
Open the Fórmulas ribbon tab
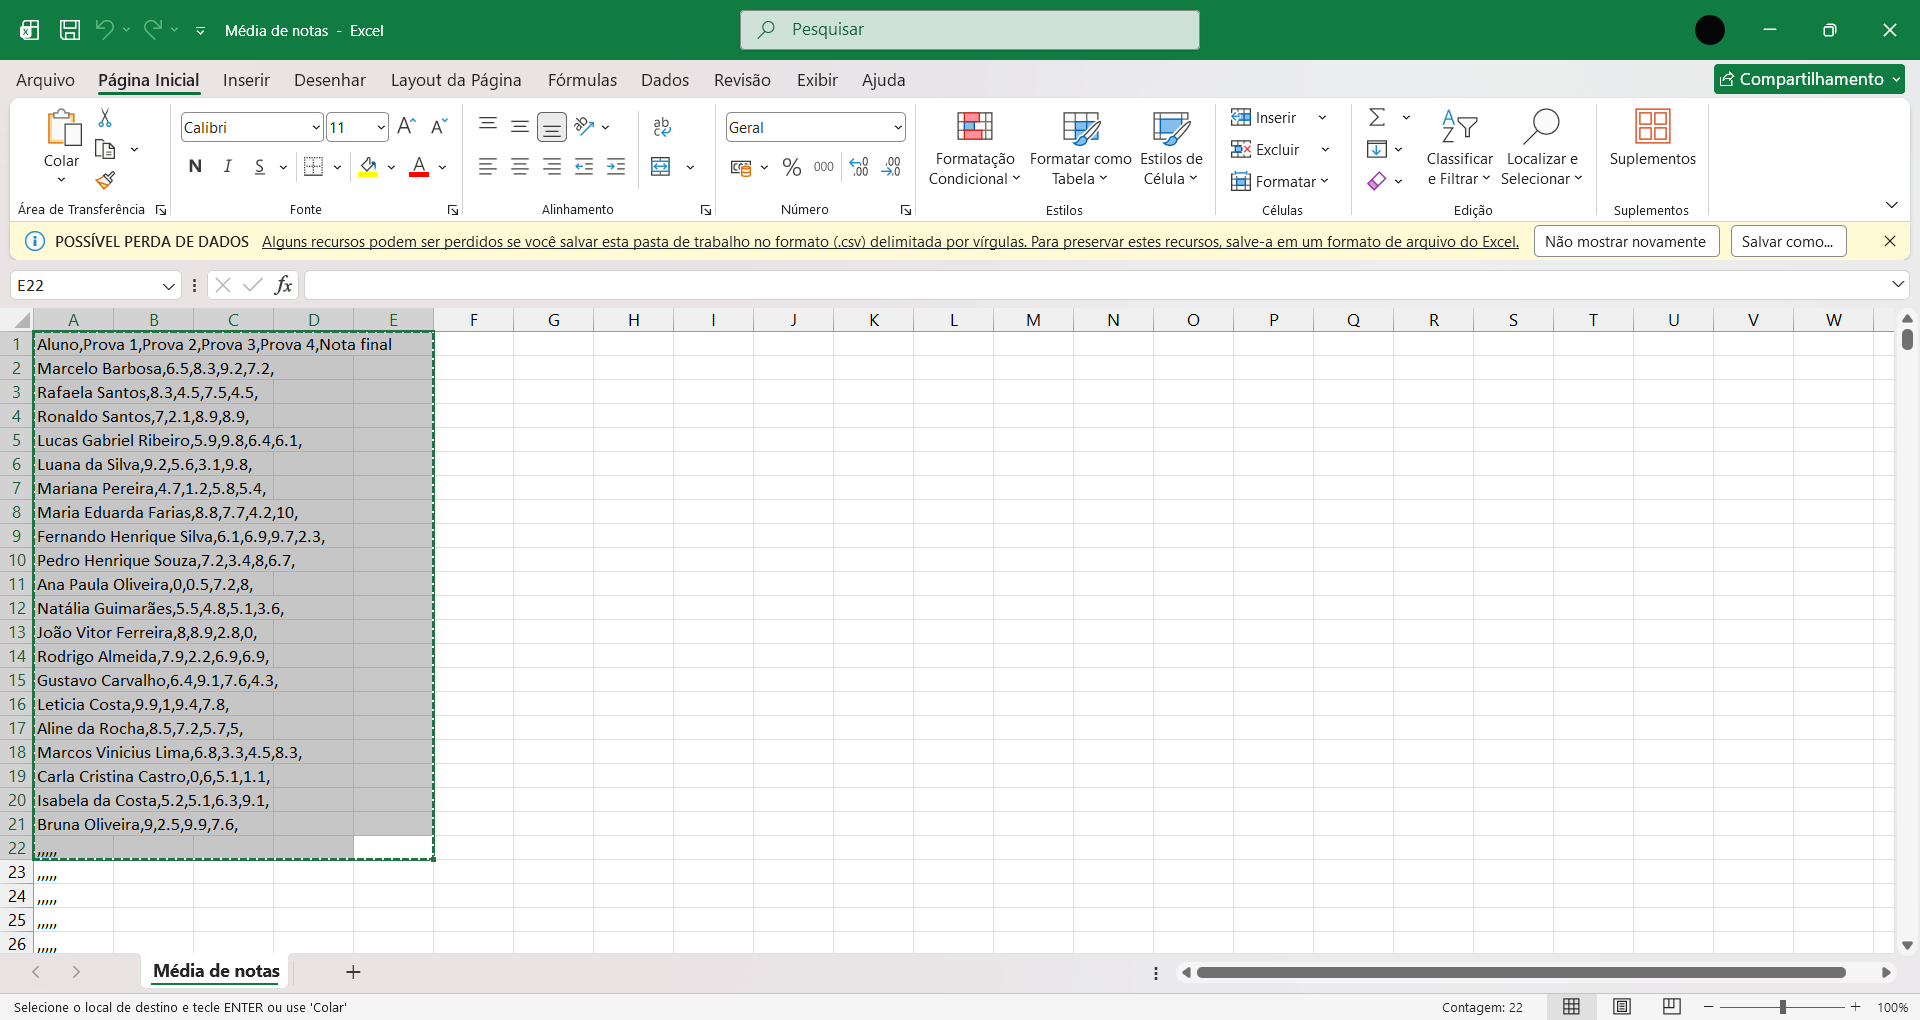[x=582, y=80]
